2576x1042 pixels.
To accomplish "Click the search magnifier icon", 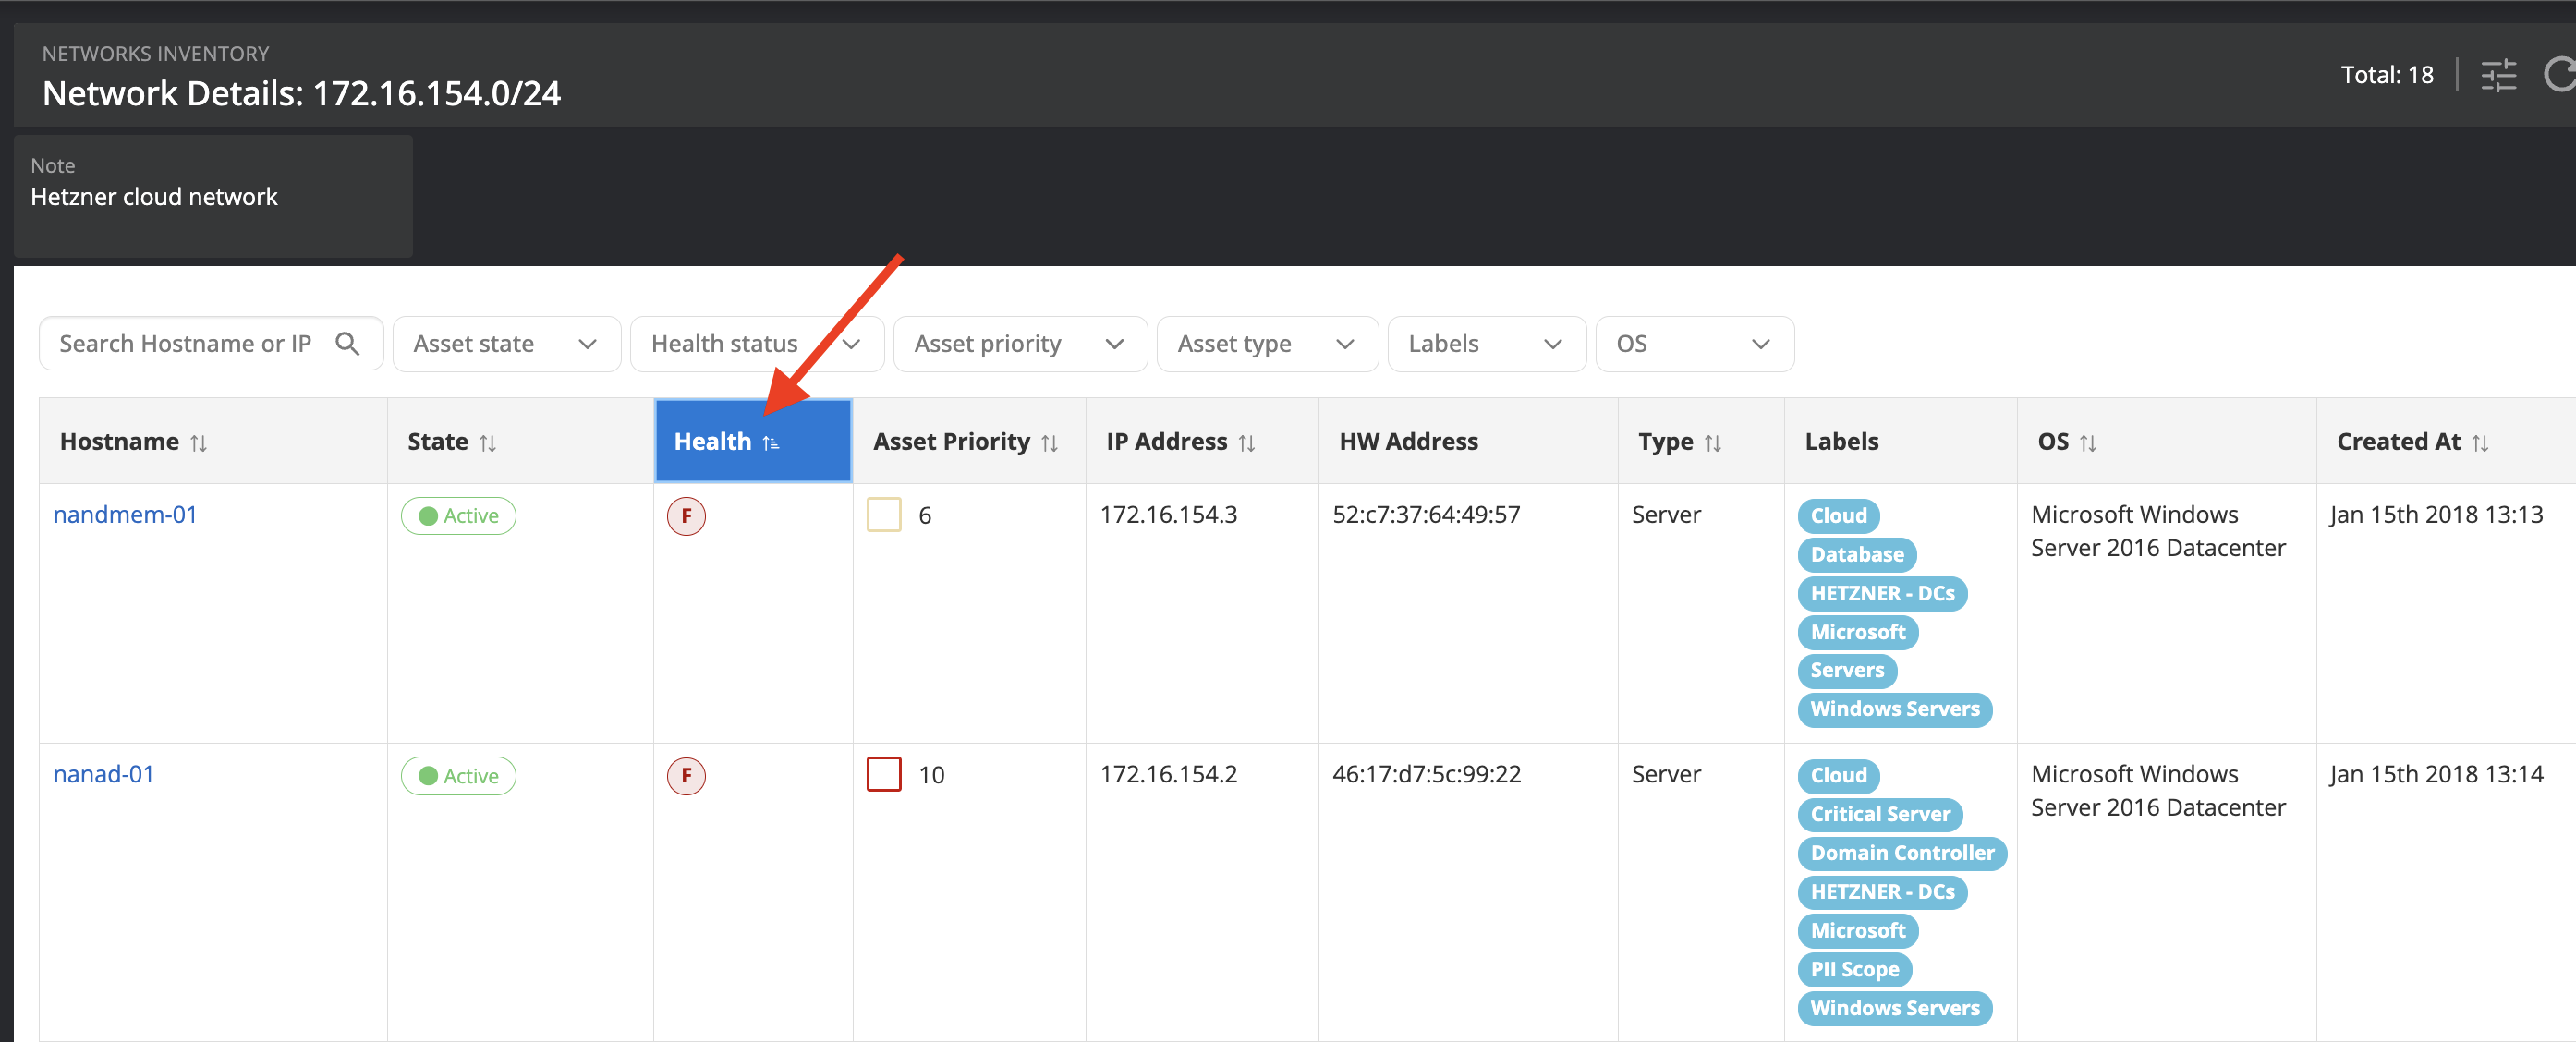I will (347, 344).
